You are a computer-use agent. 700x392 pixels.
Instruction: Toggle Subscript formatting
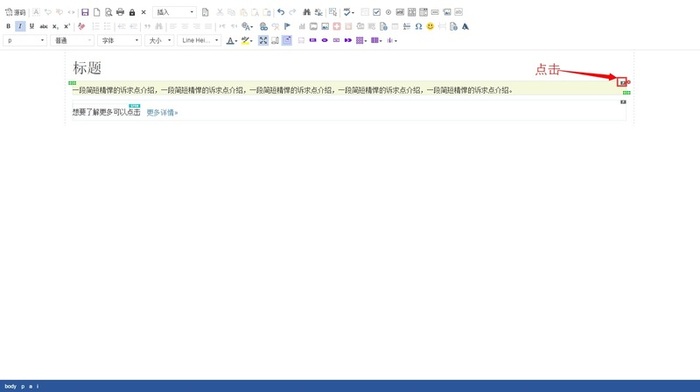pyautogui.click(x=55, y=26)
